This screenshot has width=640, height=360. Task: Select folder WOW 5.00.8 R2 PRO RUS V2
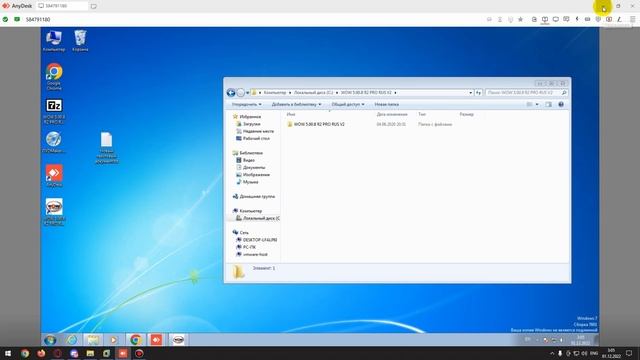[x=316, y=124]
